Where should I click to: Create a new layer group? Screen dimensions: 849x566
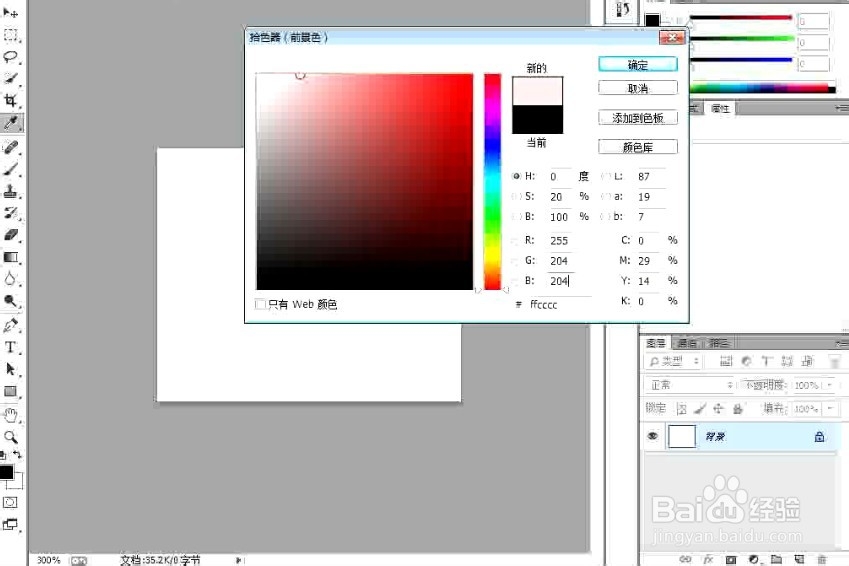click(x=776, y=559)
